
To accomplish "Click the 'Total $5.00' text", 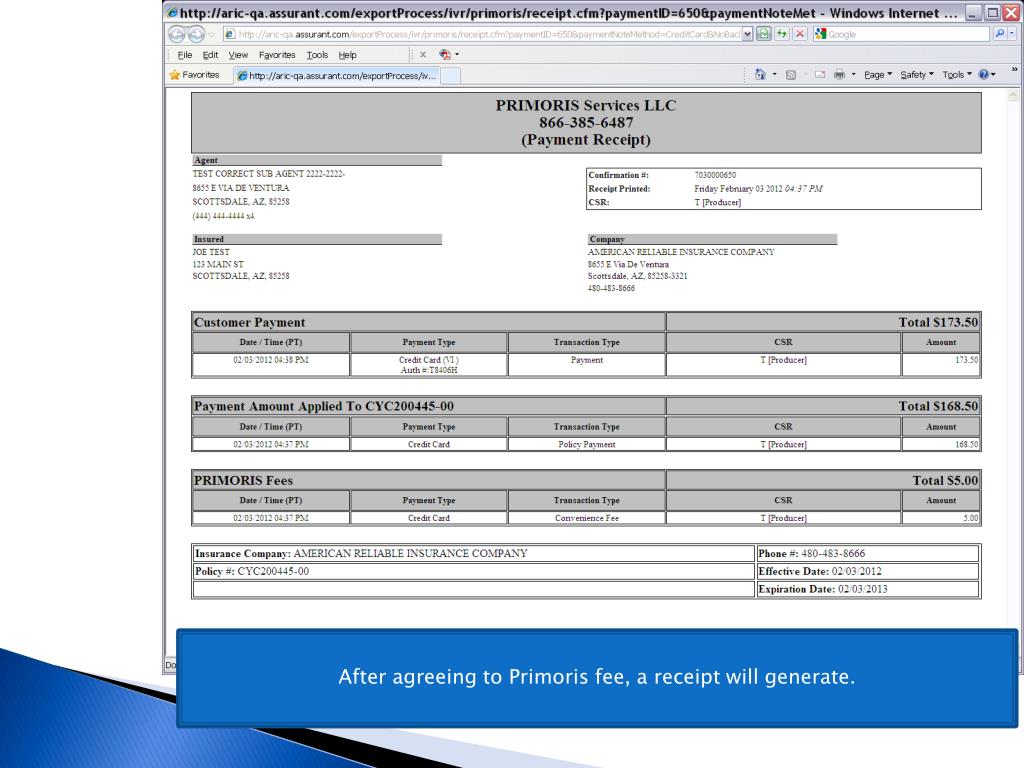I will pos(945,480).
